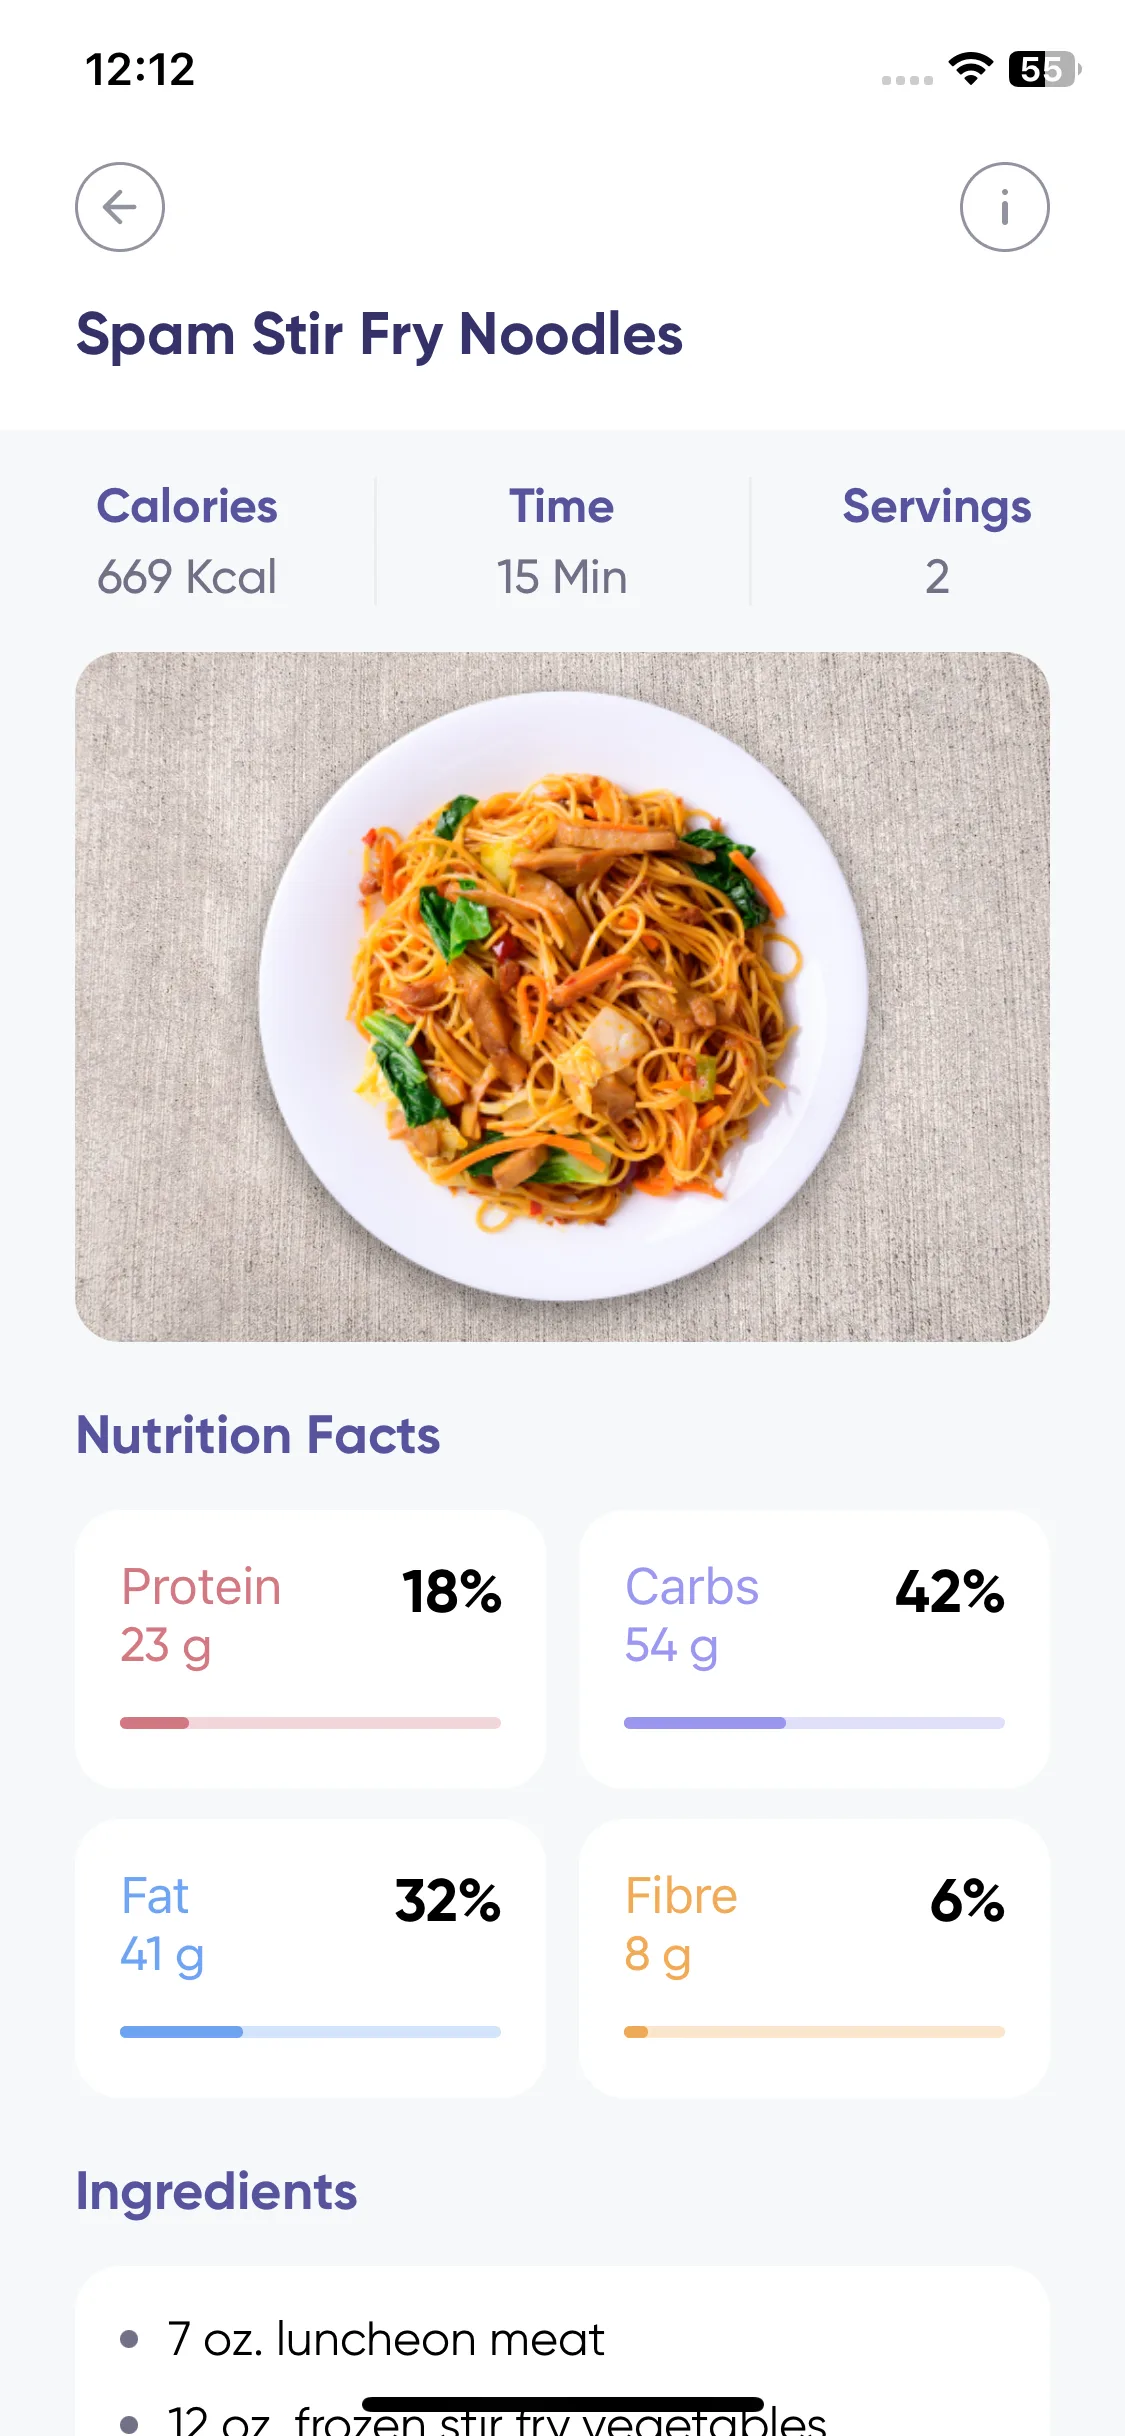Tap the Wi-Fi status icon
This screenshot has height=2436, width=1125.
(970, 69)
